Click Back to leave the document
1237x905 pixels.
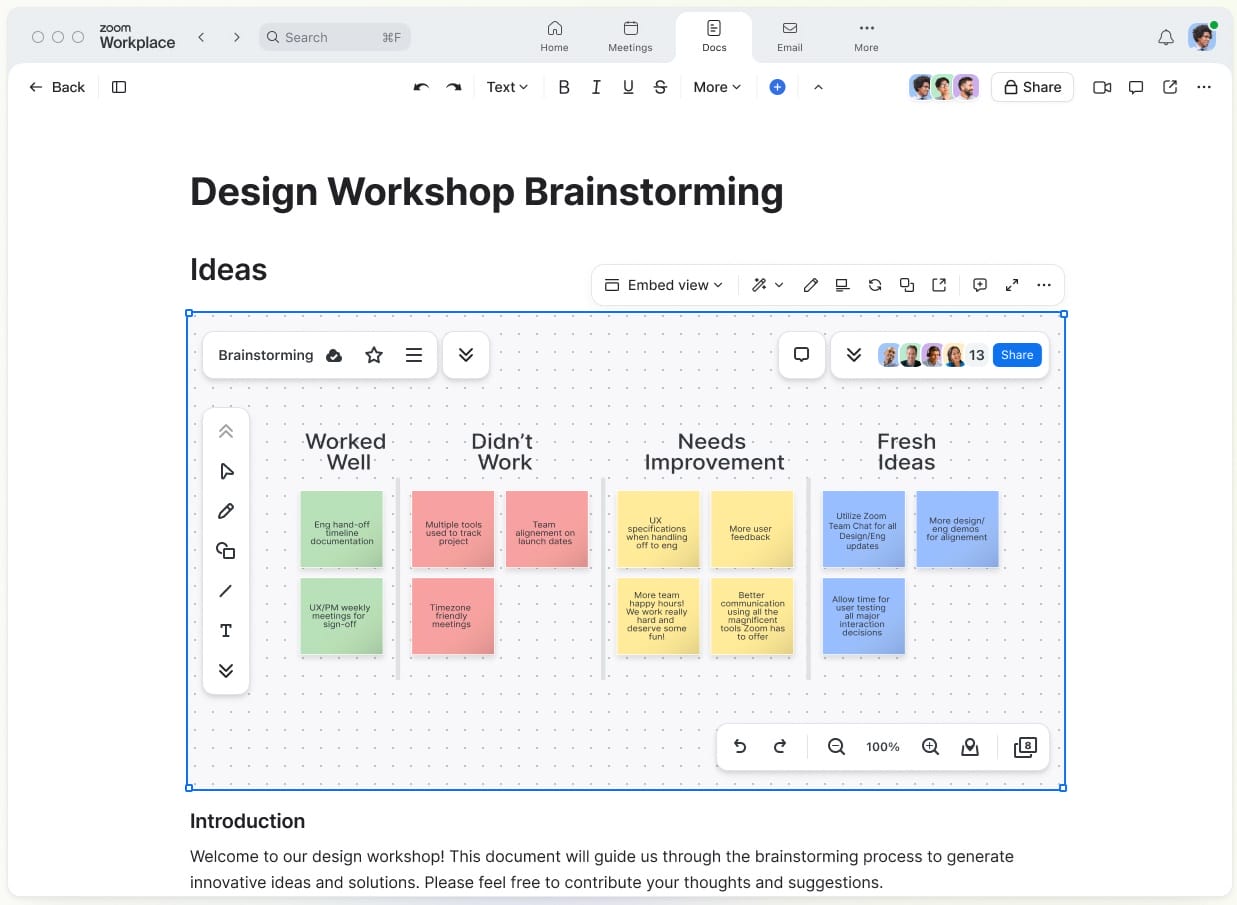coord(57,87)
